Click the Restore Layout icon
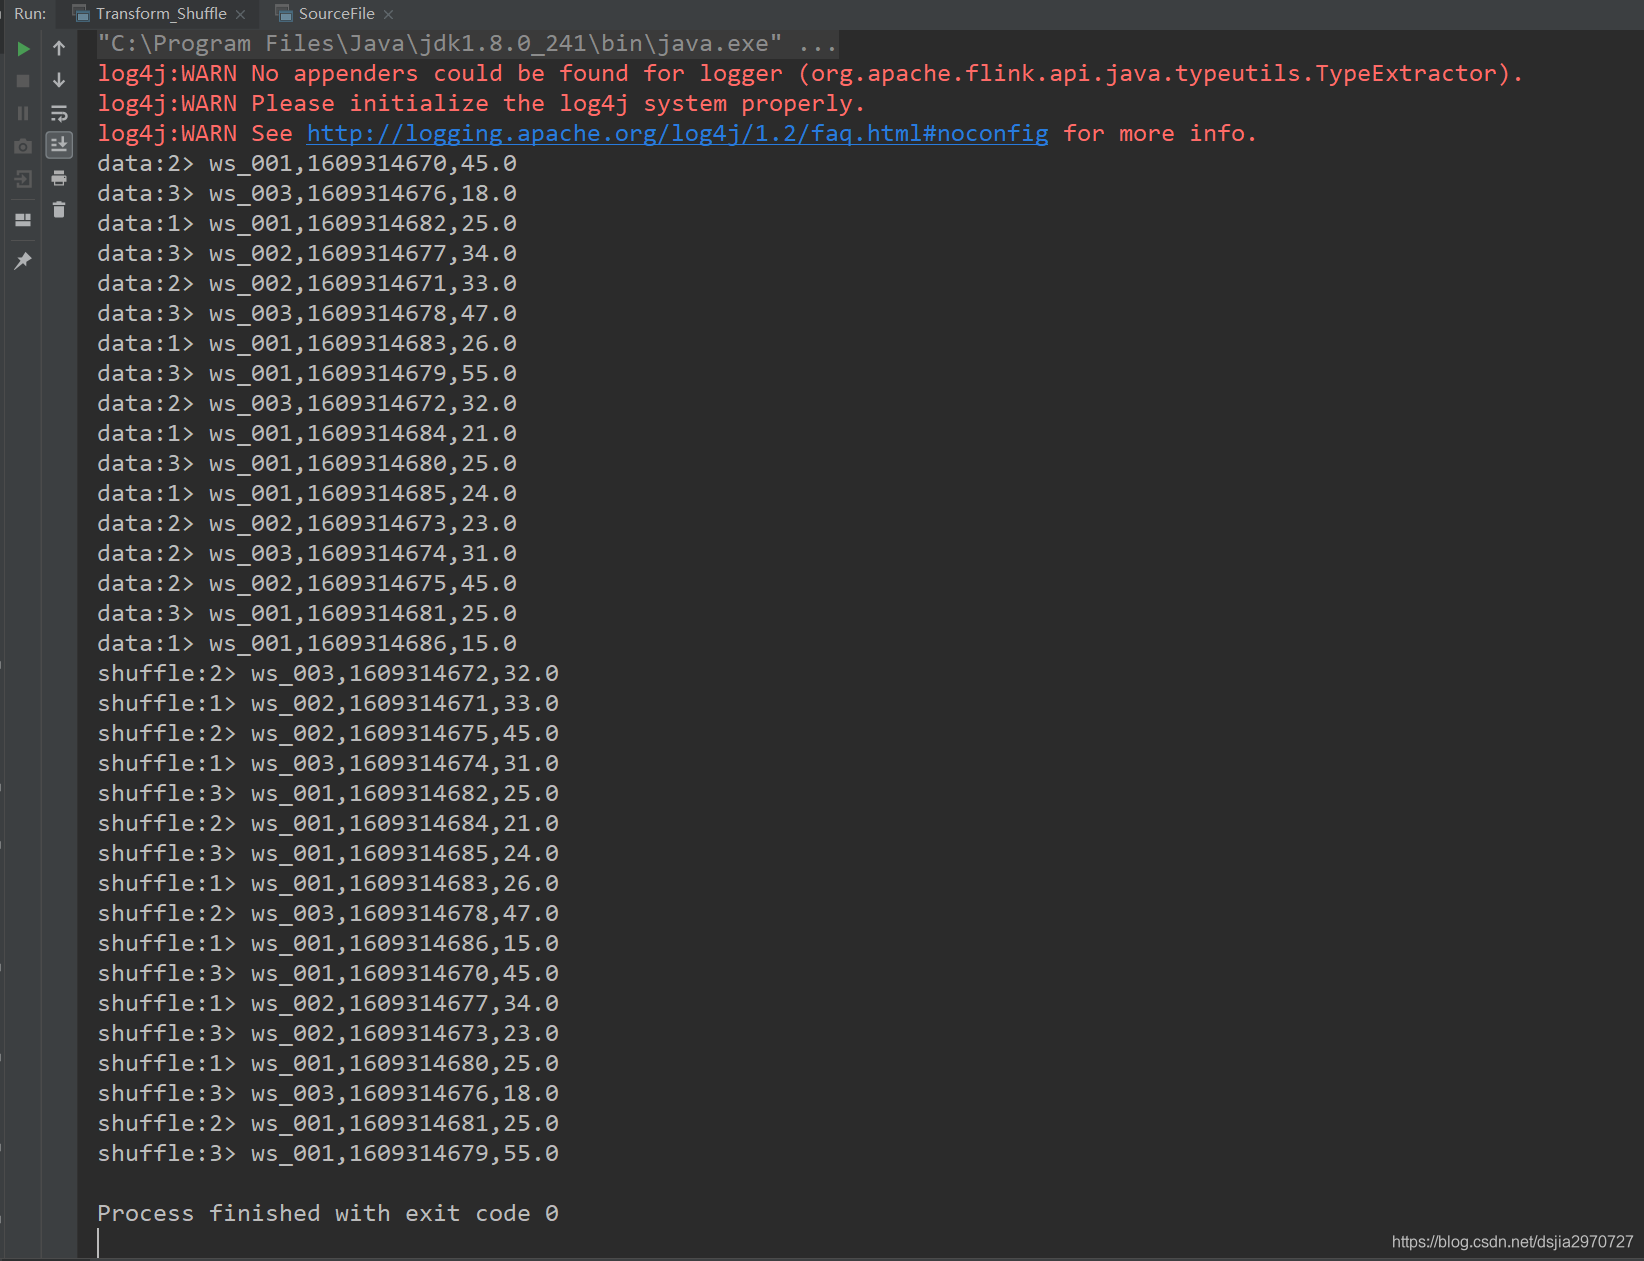This screenshot has height=1261, width=1644. [23, 220]
